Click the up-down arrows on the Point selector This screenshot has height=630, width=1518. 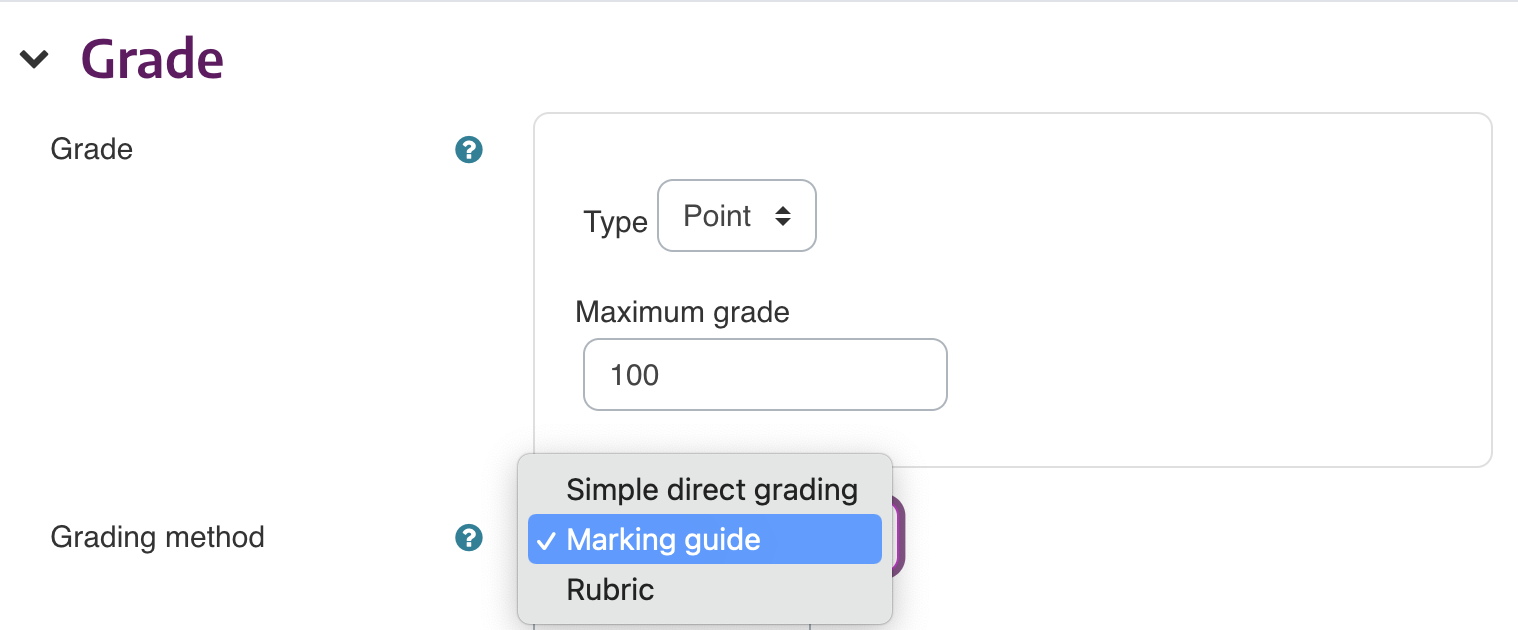[x=784, y=215]
